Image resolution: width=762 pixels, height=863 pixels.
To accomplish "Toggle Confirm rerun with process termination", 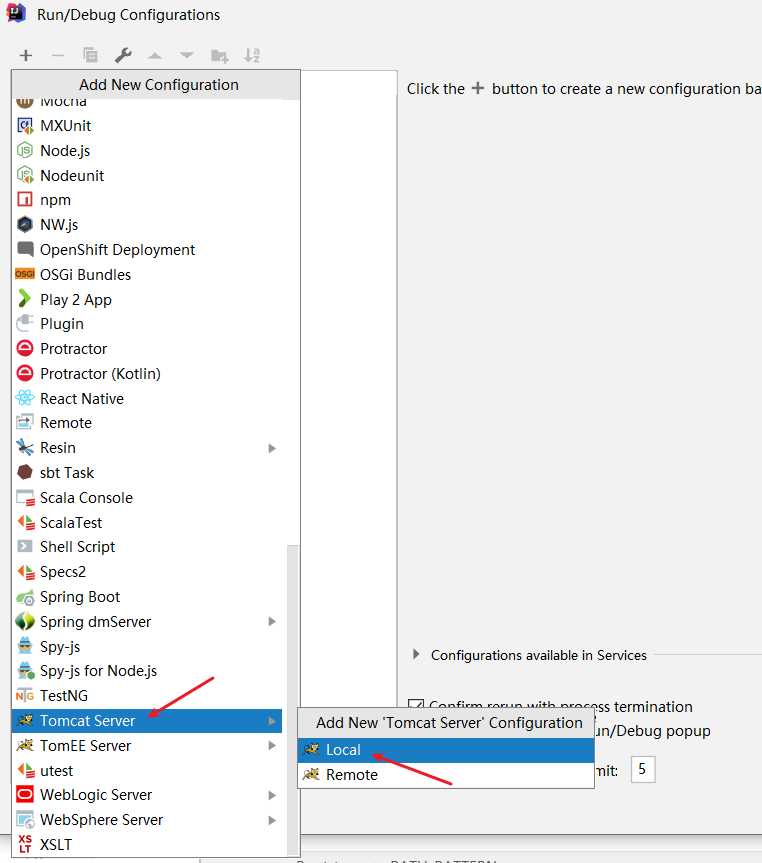I will (x=416, y=705).
